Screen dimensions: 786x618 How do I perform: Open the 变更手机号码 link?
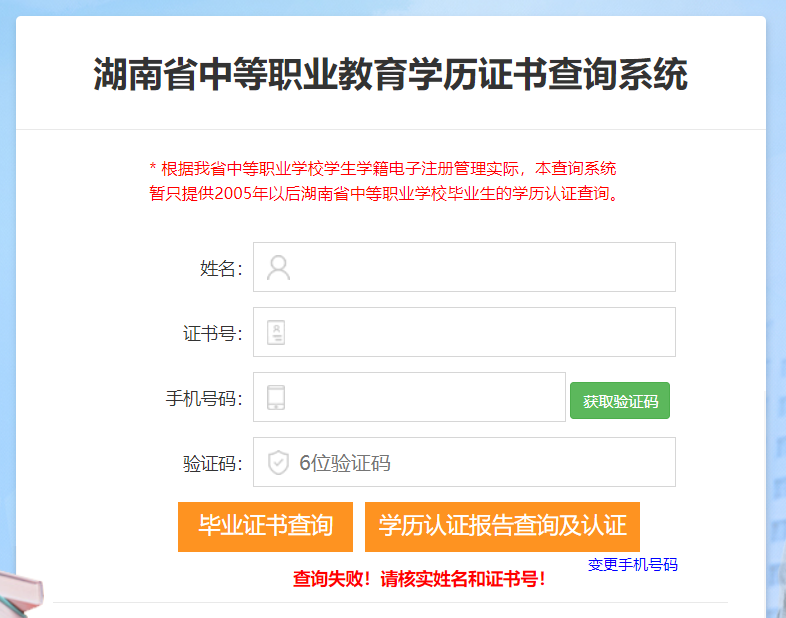pos(633,565)
